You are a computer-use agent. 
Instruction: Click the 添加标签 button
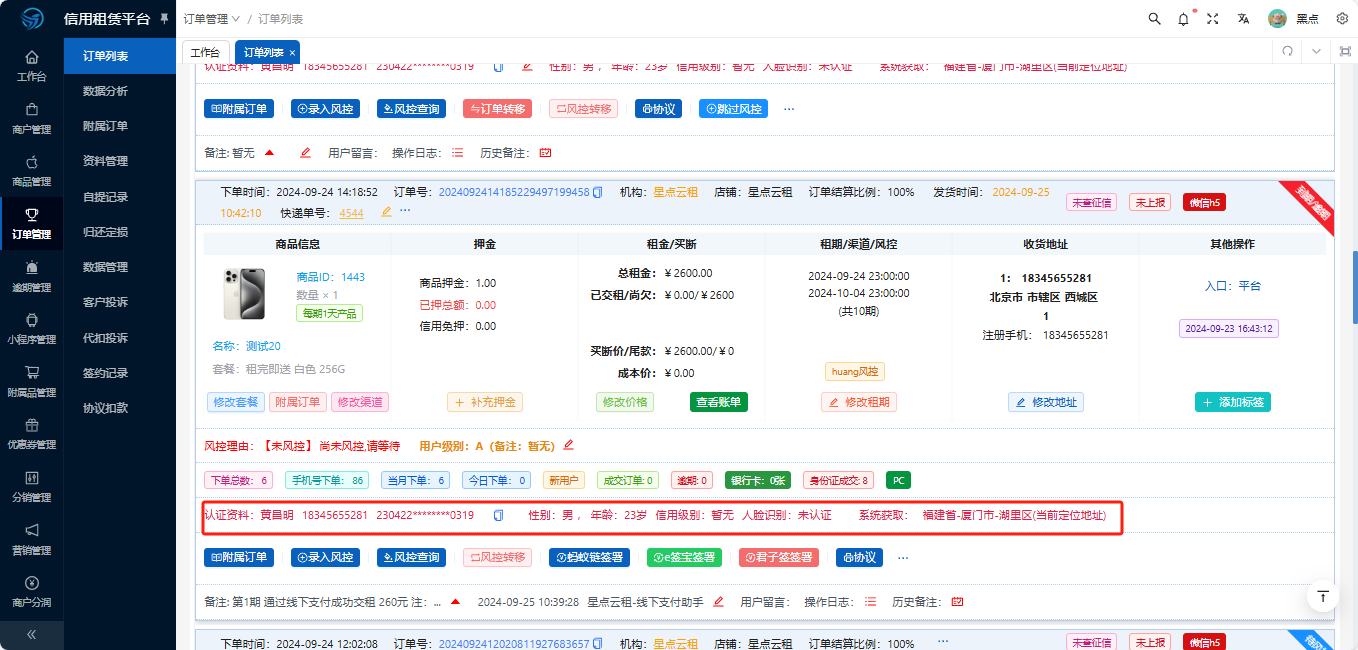(x=1233, y=402)
